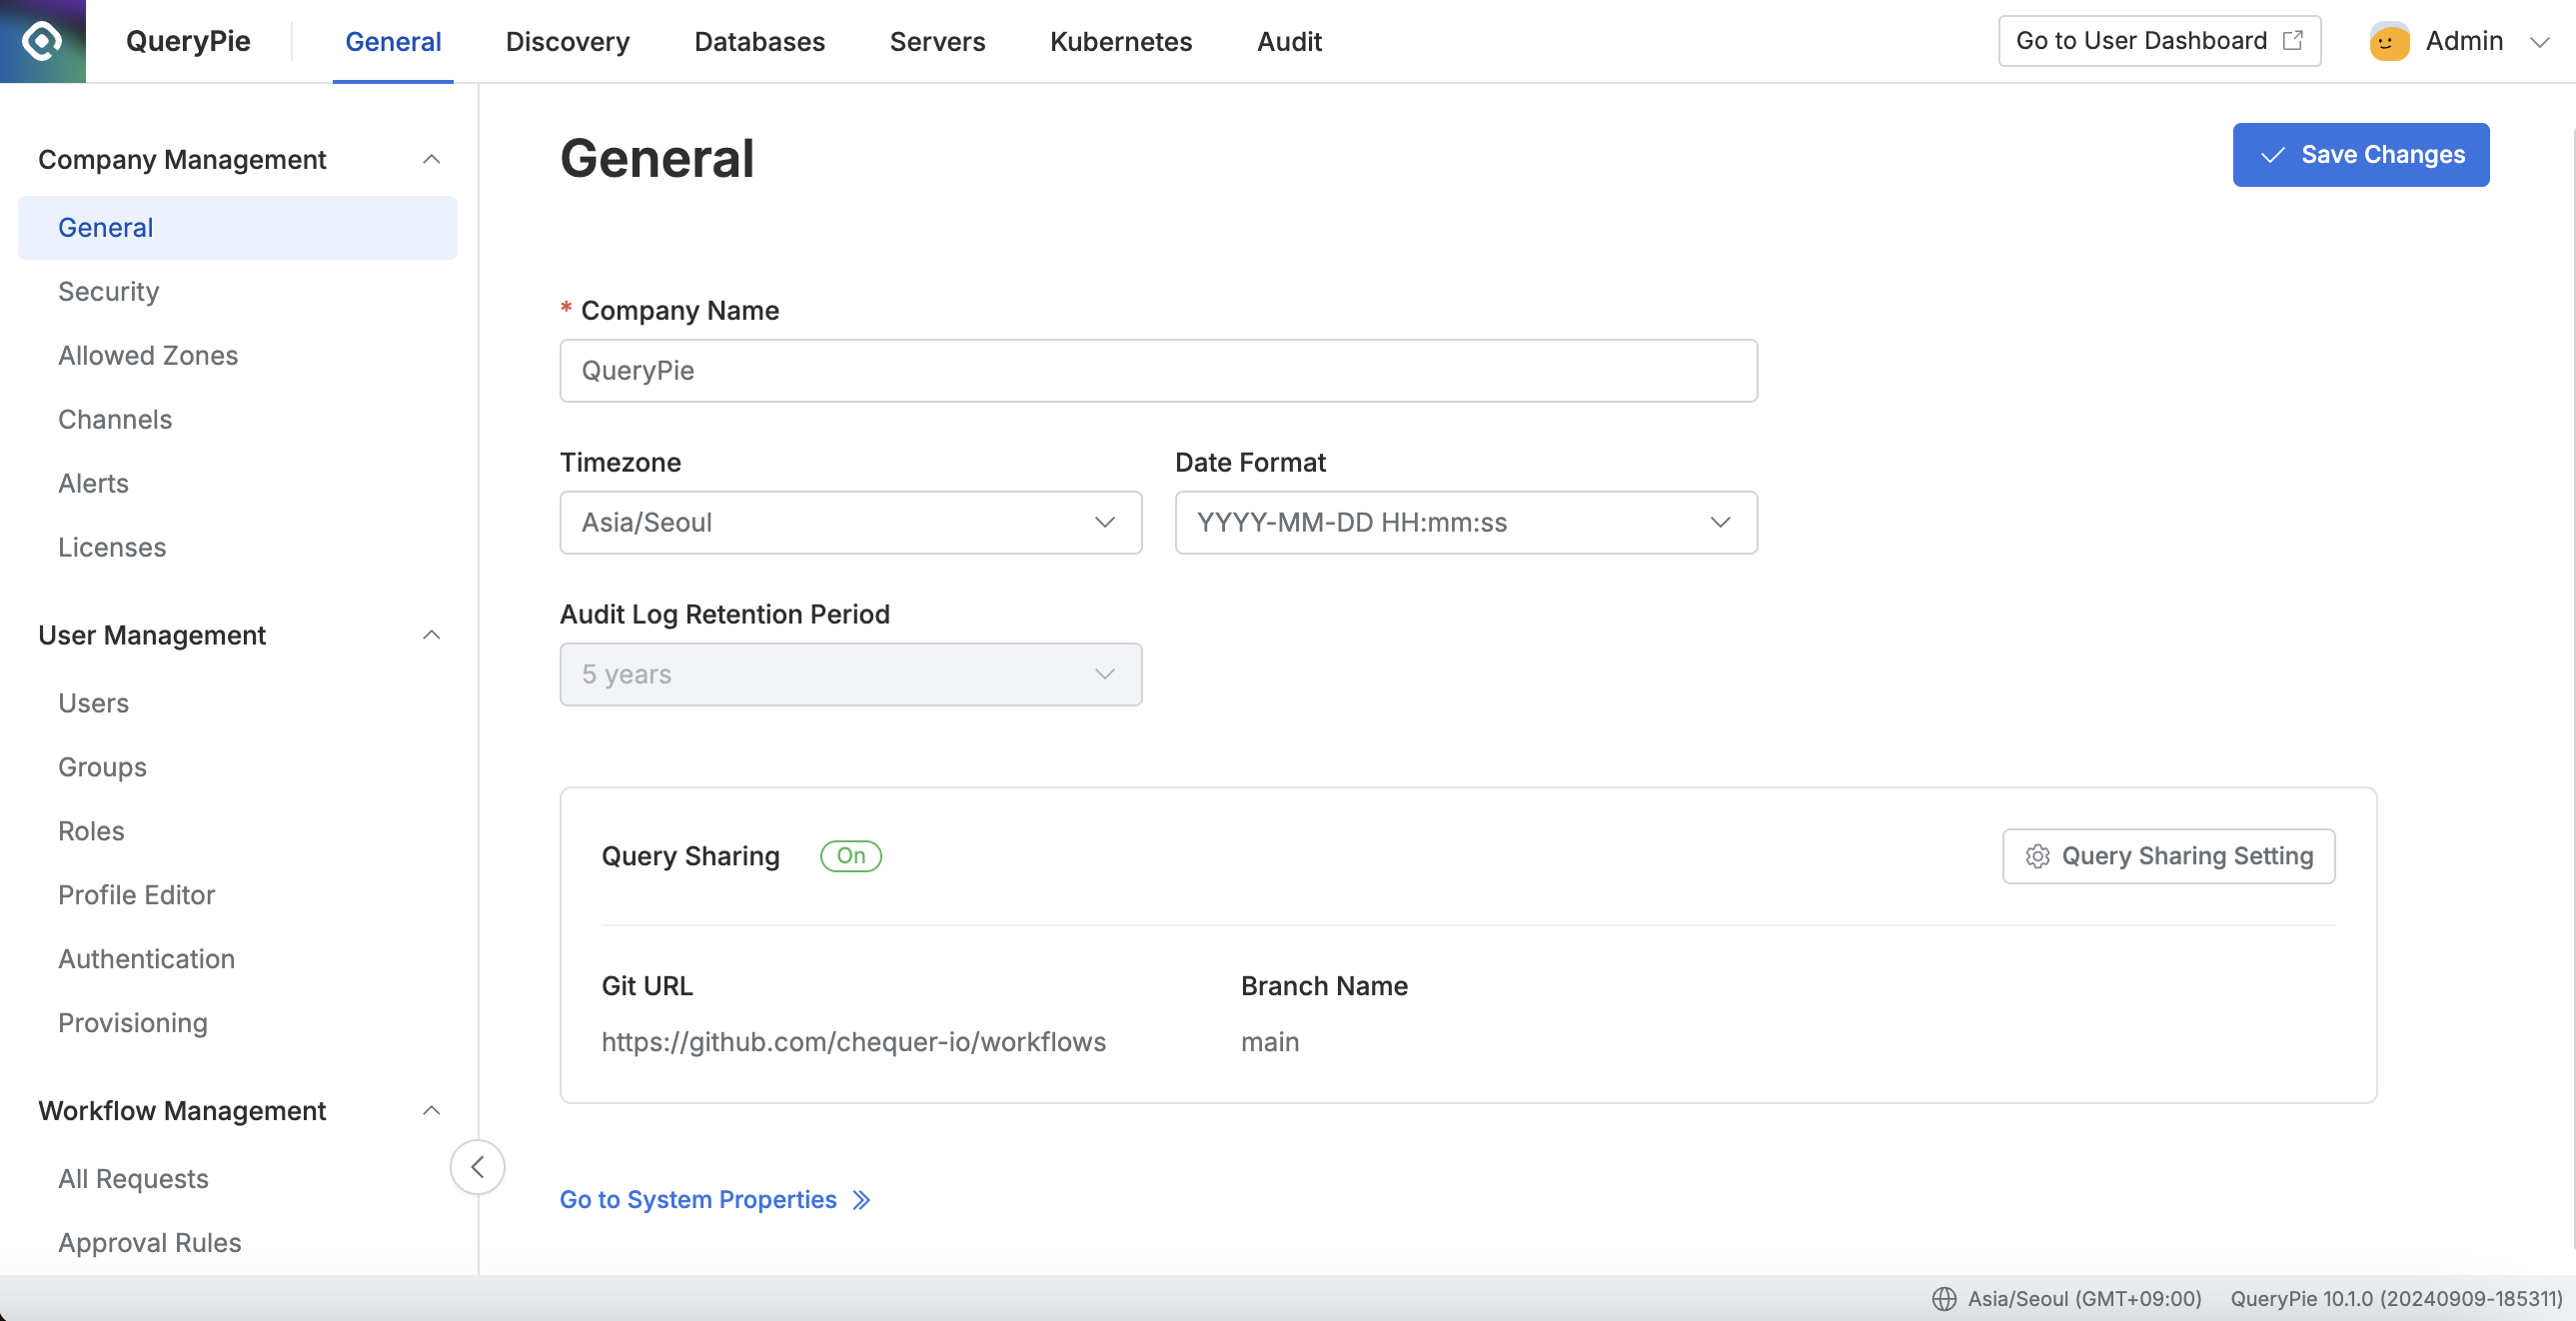This screenshot has width=2576, height=1321.
Task: Open the Date Format dropdown
Action: click(x=1465, y=522)
